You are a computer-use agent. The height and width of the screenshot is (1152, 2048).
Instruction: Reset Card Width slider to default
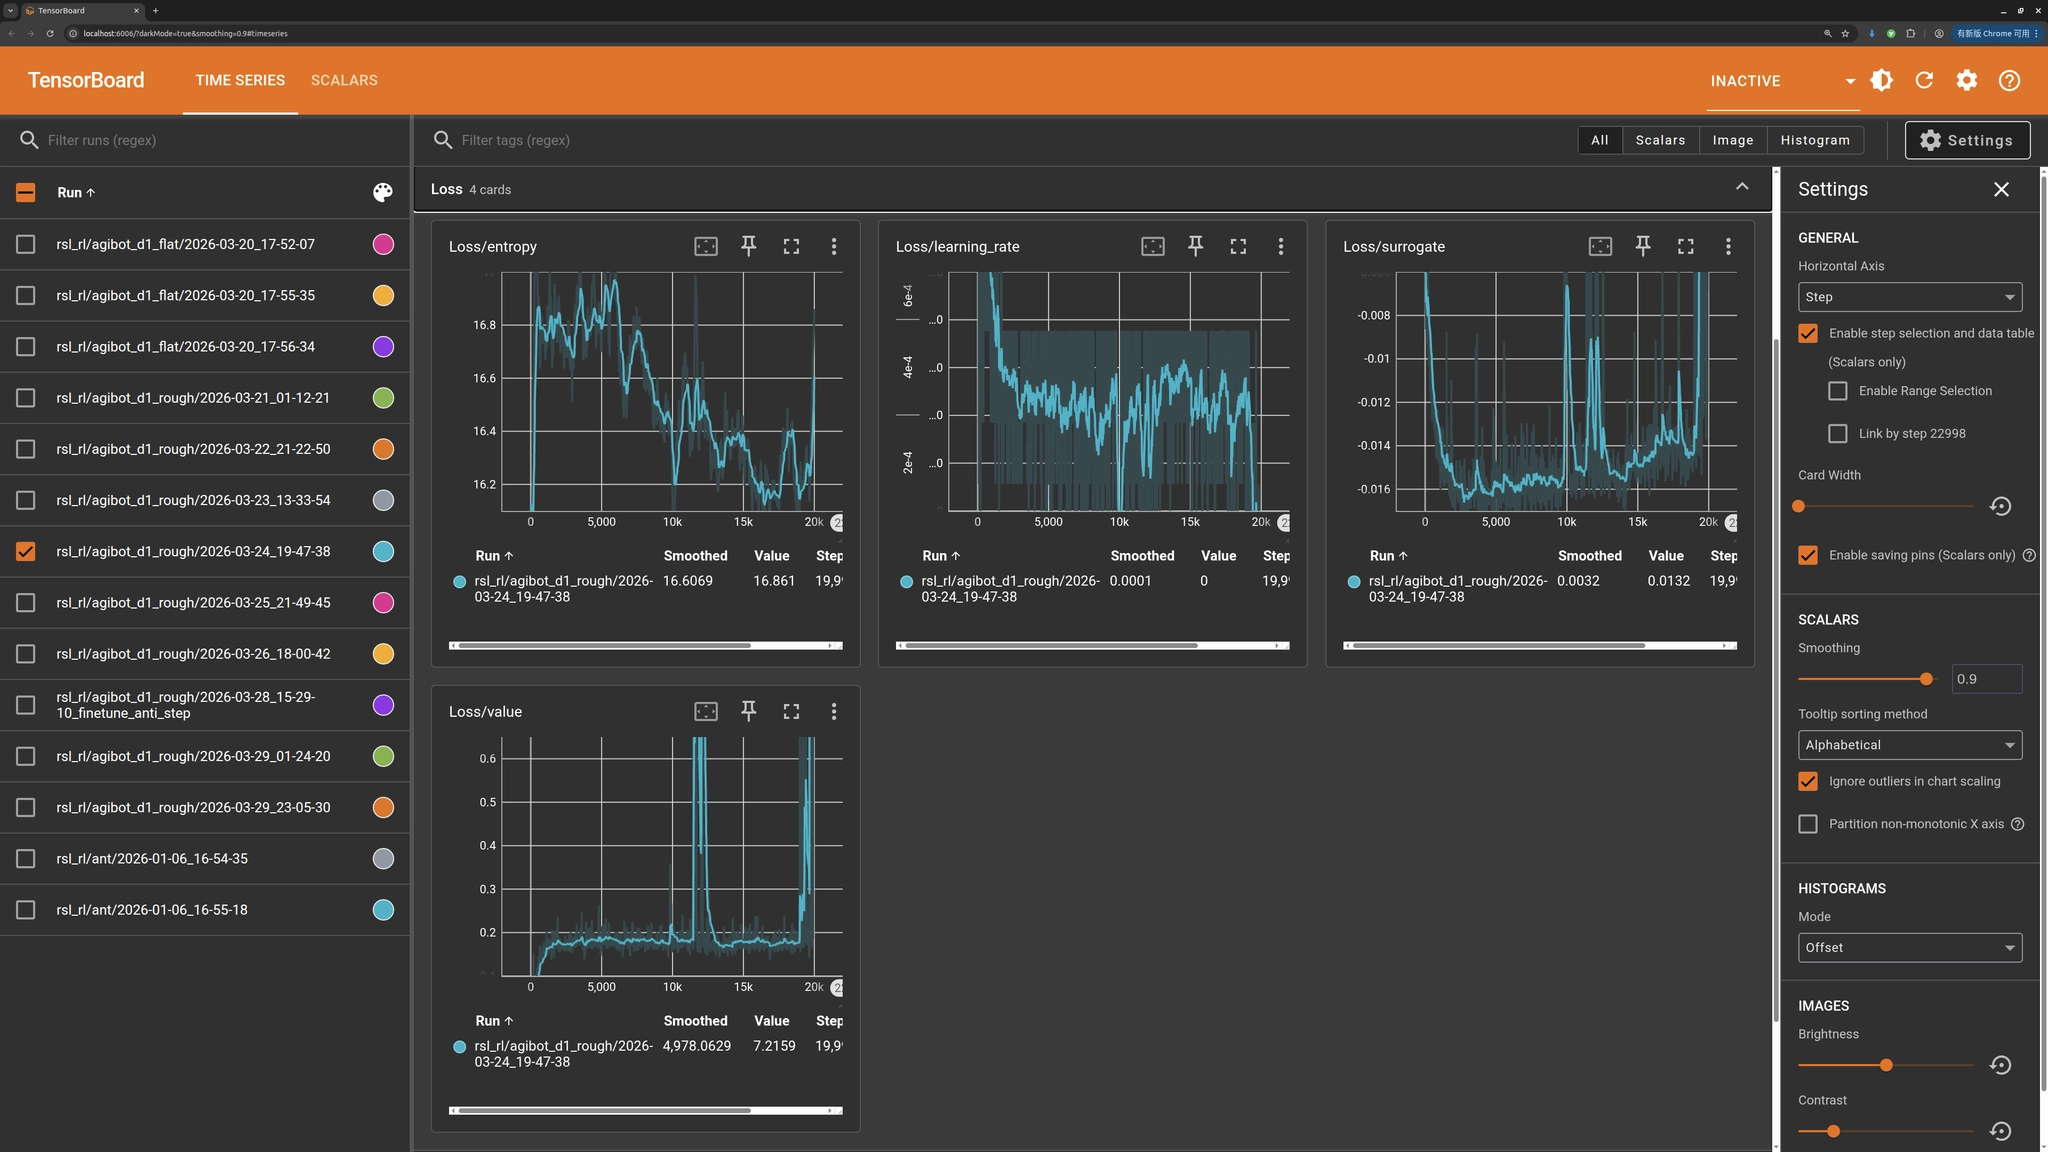[x=2000, y=506]
